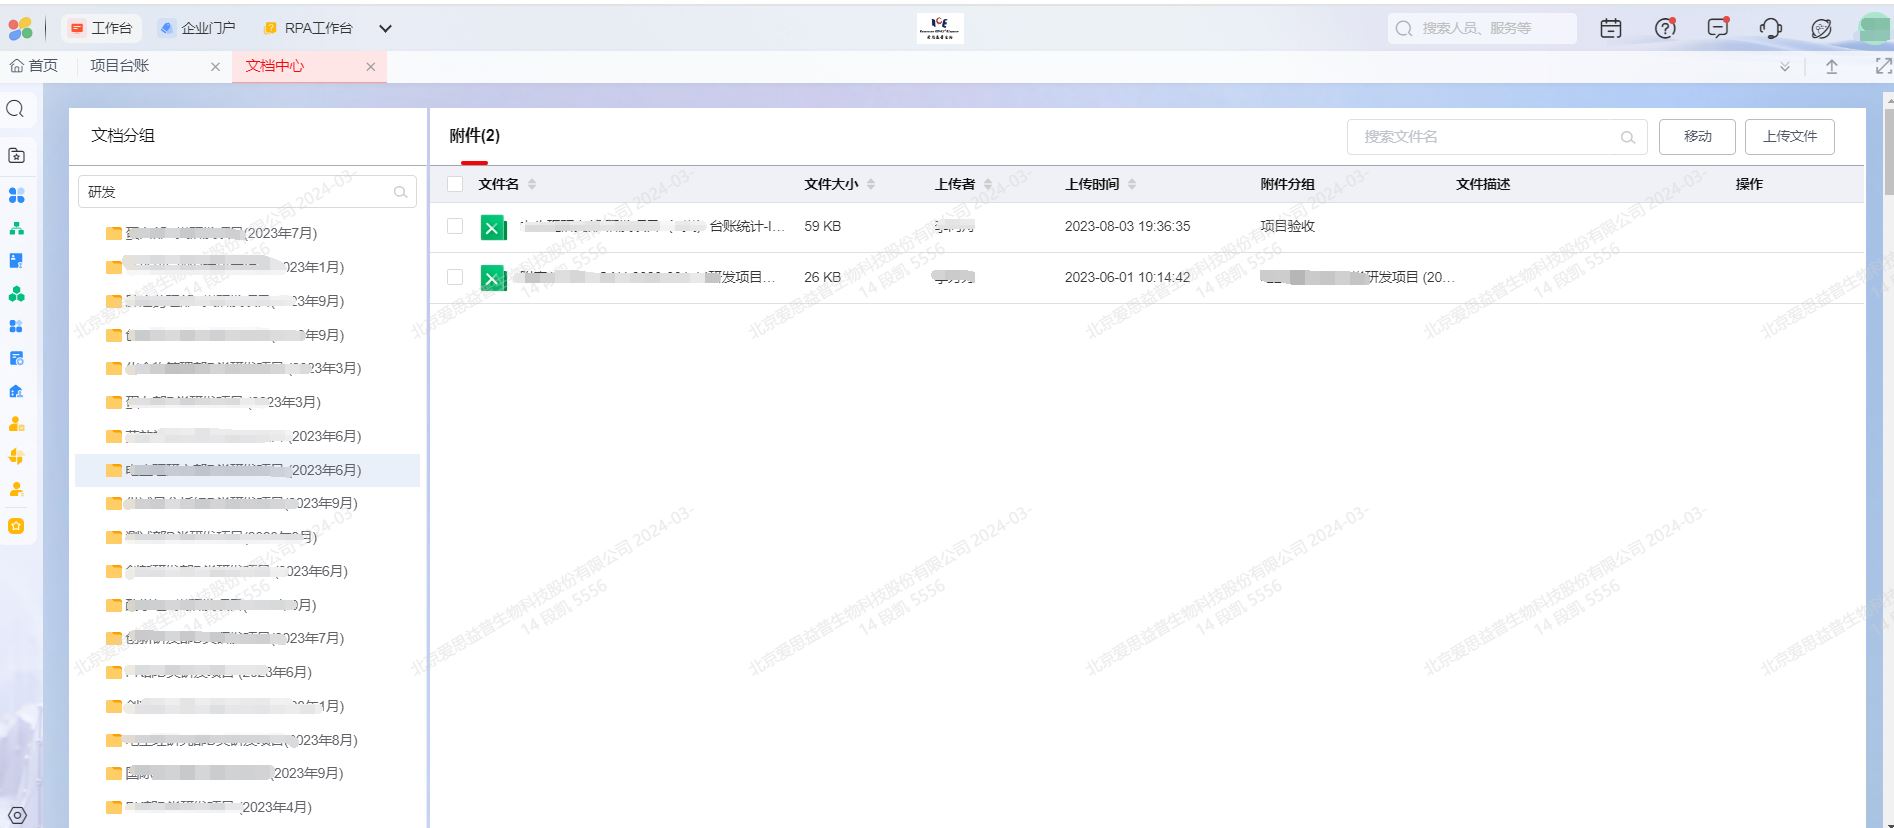
Task: Click the search icon in left sidebar
Action: 16,109
